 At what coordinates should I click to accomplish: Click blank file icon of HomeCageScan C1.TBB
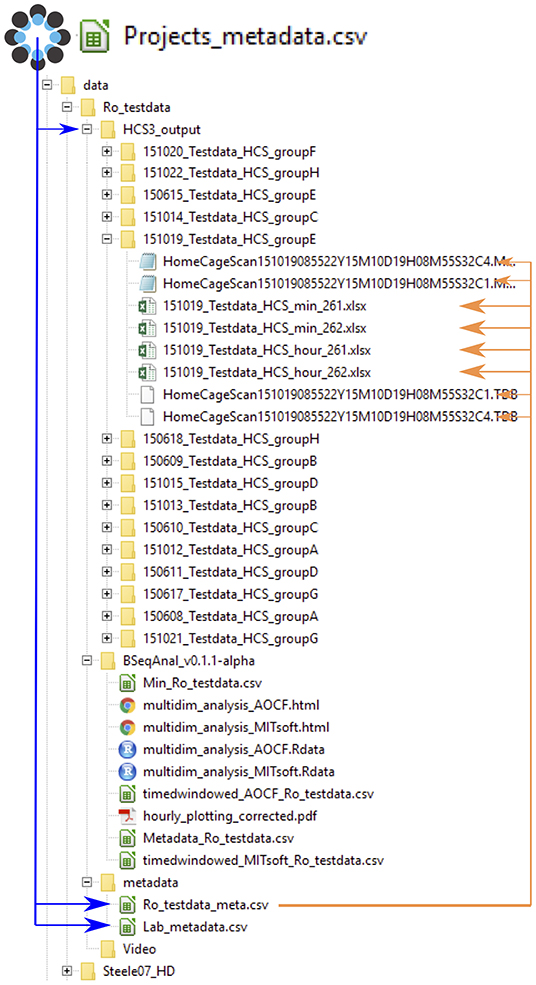point(147,395)
